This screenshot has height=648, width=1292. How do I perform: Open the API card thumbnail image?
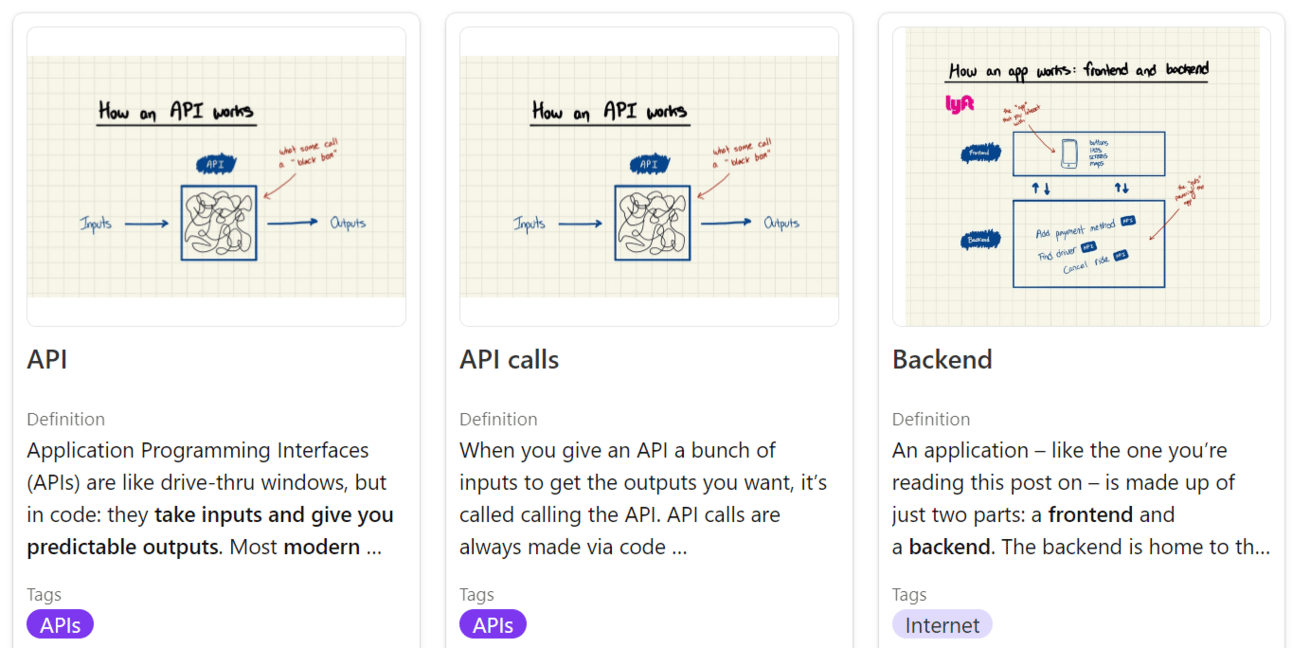(x=216, y=177)
